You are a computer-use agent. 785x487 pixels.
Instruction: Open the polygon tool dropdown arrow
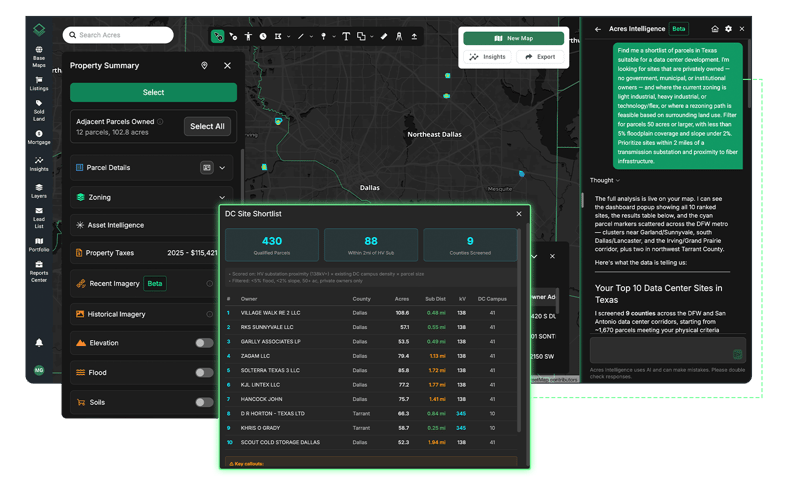288,37
